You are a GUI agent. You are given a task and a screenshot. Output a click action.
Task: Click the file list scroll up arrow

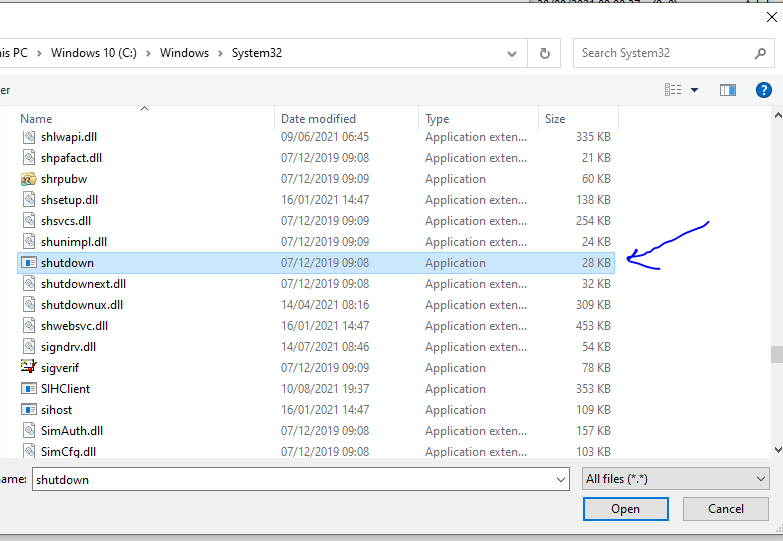pyautogui.click(x=778, y=115)
